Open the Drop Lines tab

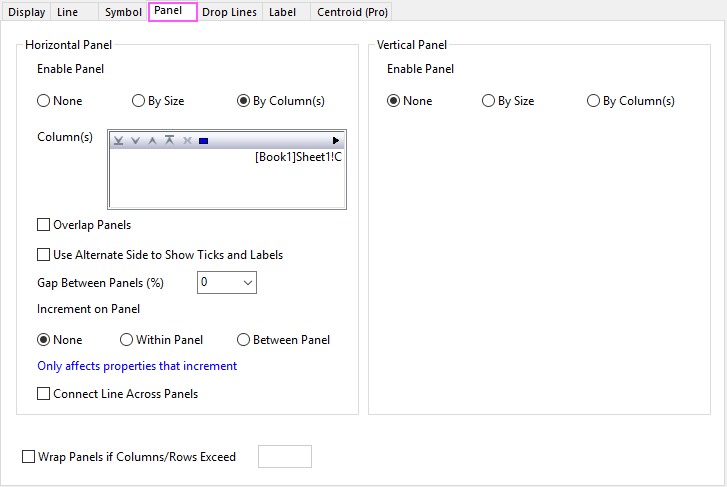coord(230,12)
